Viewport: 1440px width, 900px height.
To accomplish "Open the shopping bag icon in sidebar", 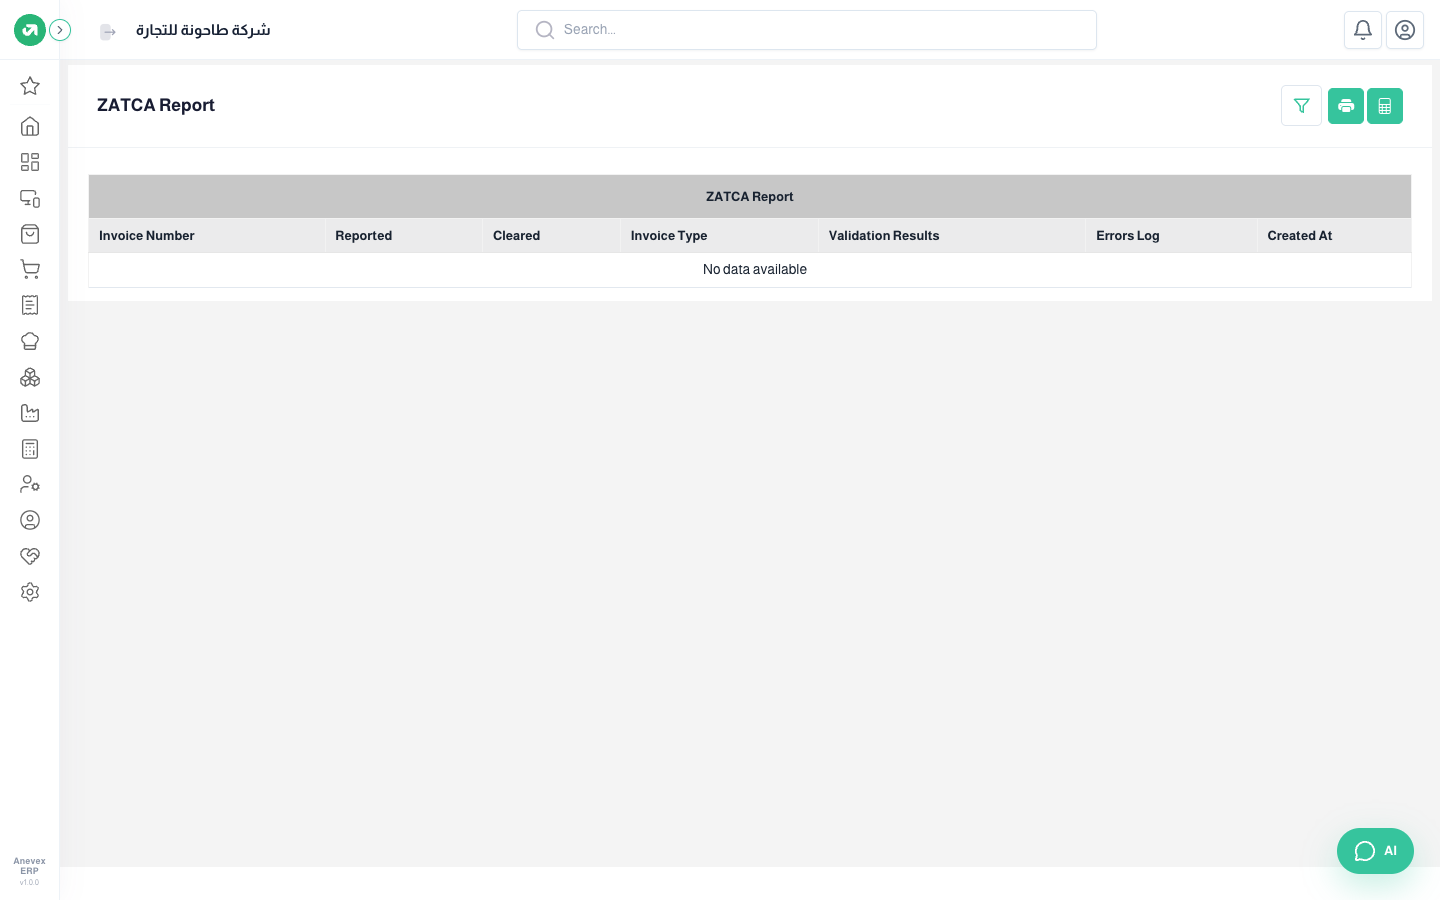I will pos(30,234).
